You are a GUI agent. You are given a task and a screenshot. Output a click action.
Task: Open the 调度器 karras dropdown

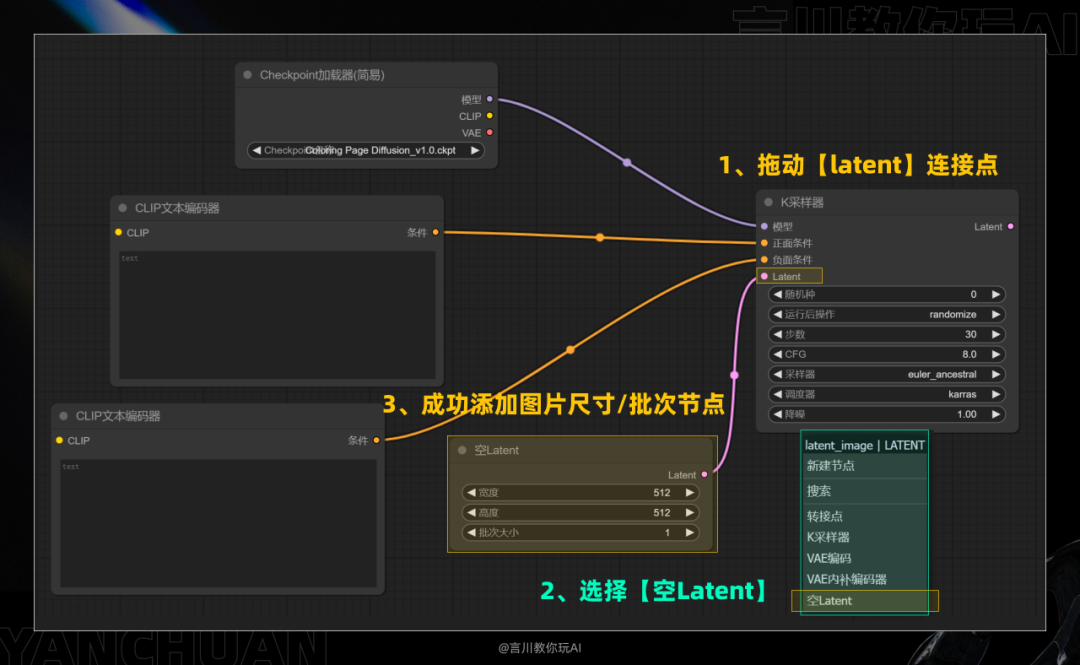point(886,394)
